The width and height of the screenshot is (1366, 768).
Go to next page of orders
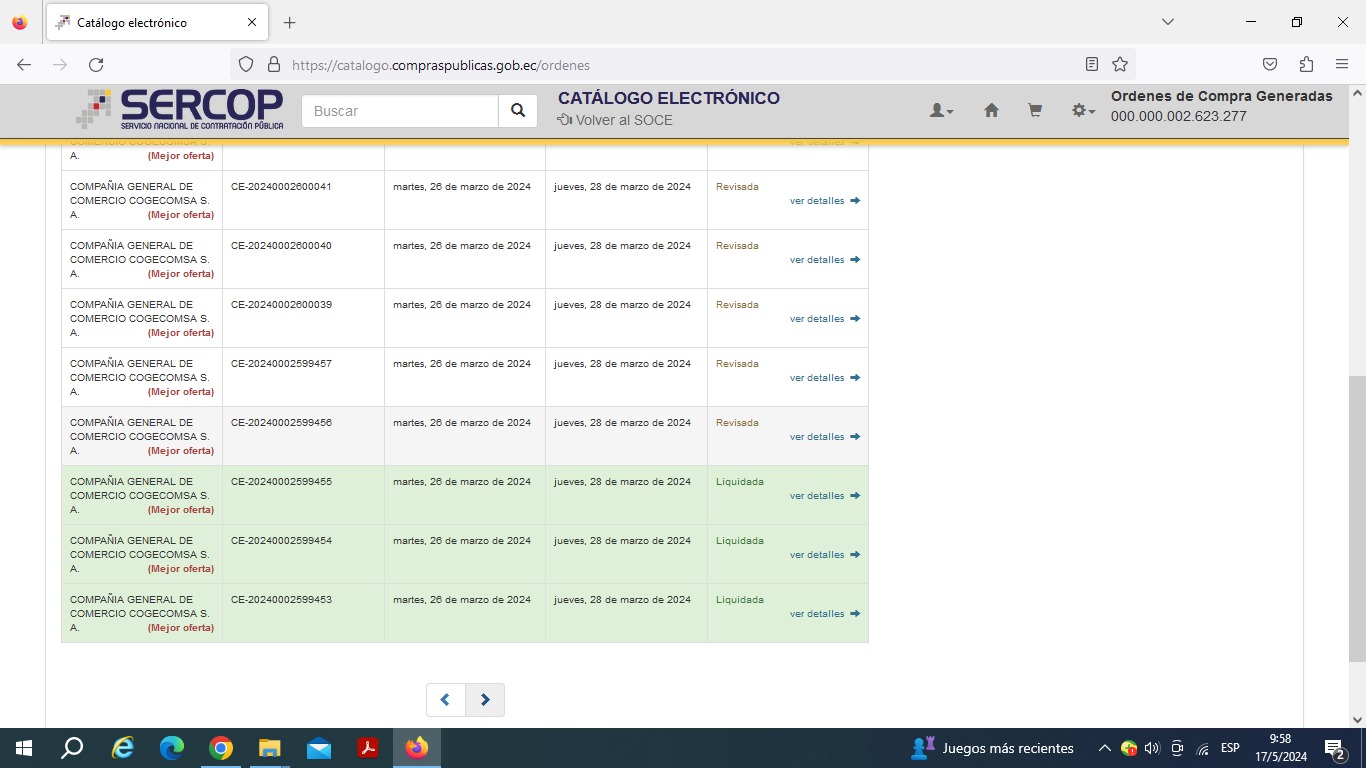coord(485,700)
